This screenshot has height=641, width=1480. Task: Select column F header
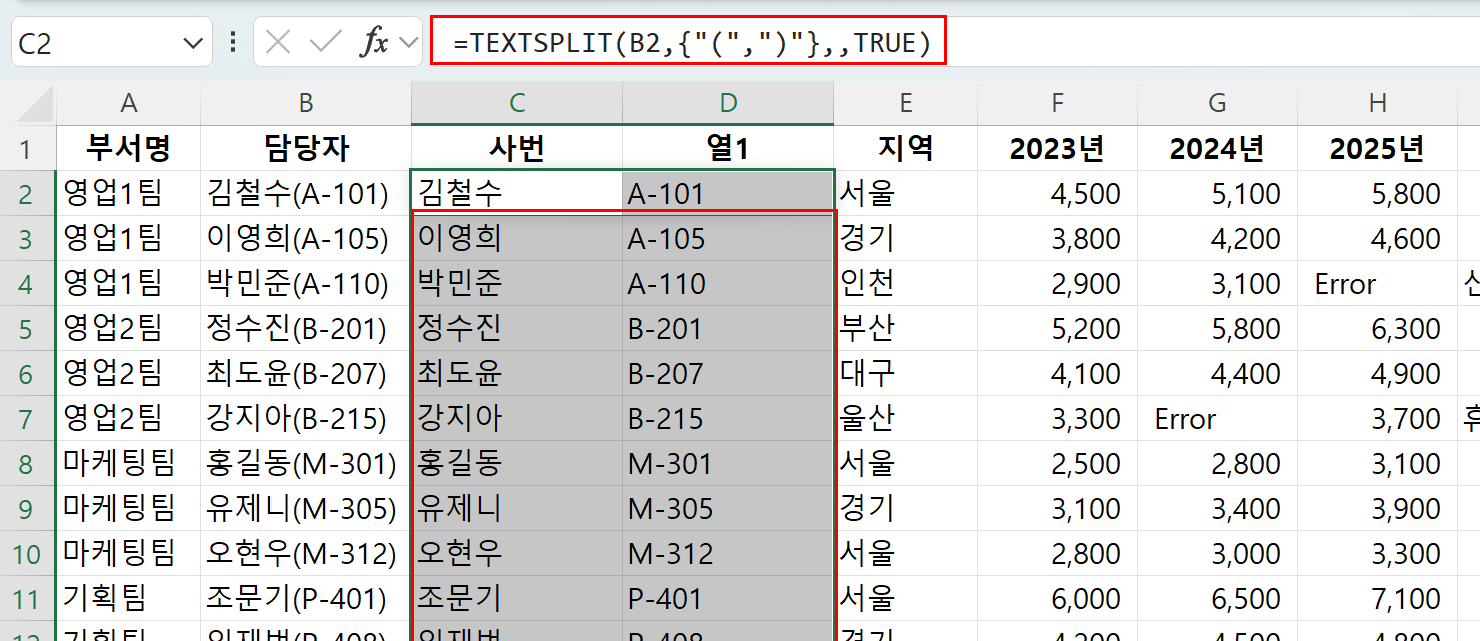pos(1057,103)
